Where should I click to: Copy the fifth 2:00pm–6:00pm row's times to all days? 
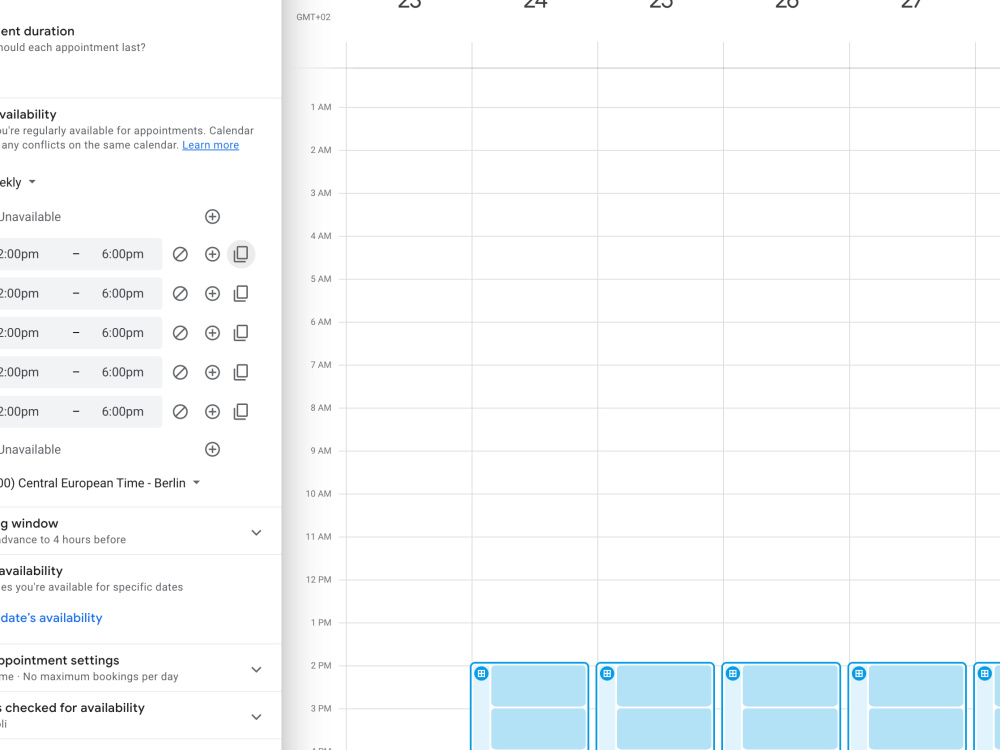pyautogui.click(x=241, y=411)
